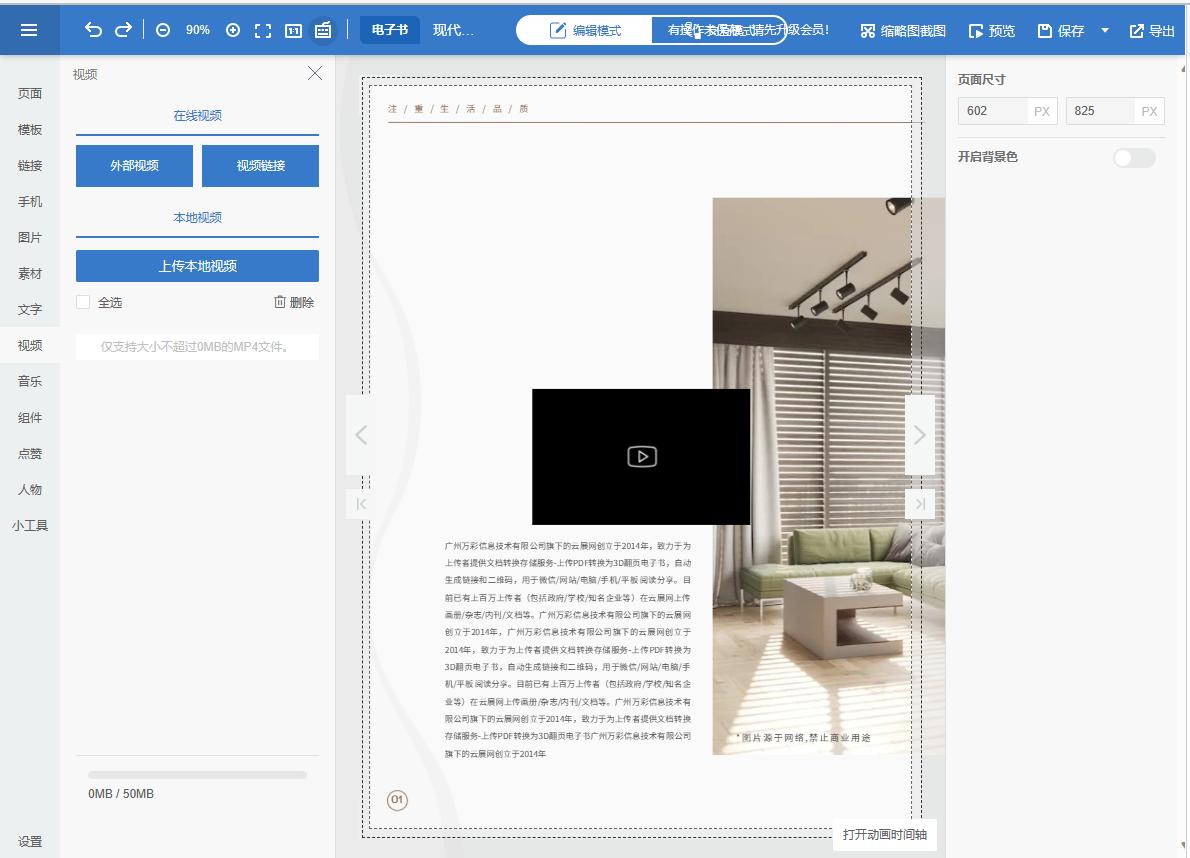Switch to 编辑模式 editing mode
This screenshot has height=858, width=1190.
(x=584, y=30)
